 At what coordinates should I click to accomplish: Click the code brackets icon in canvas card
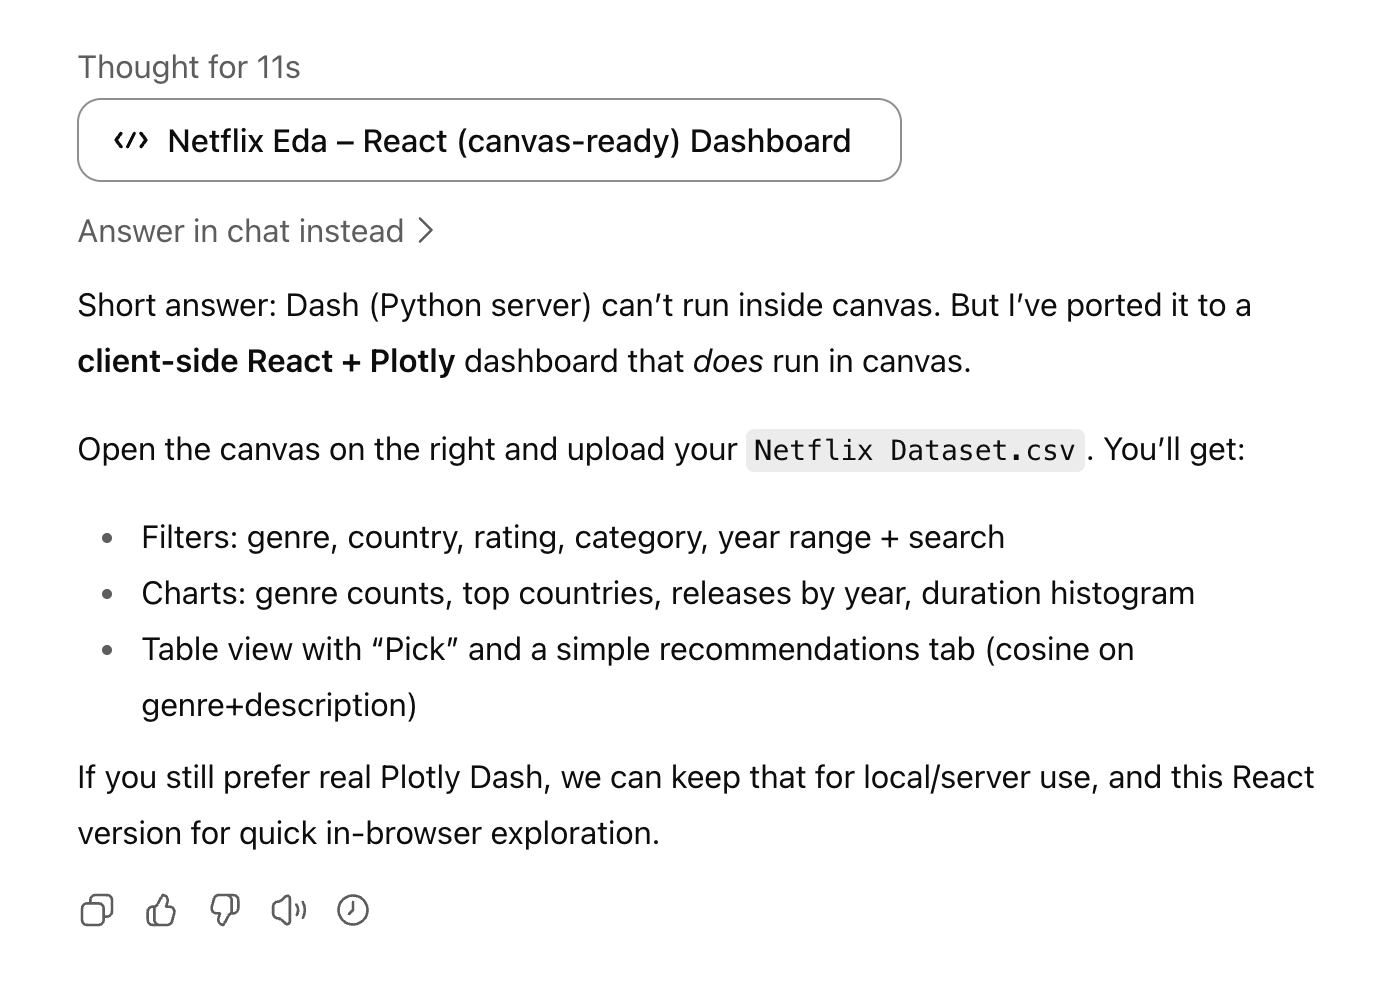coord(131,141)
